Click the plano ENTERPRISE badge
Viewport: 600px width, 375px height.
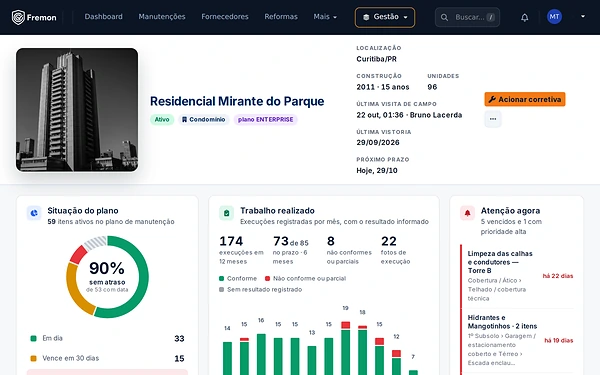coord(266,119)
